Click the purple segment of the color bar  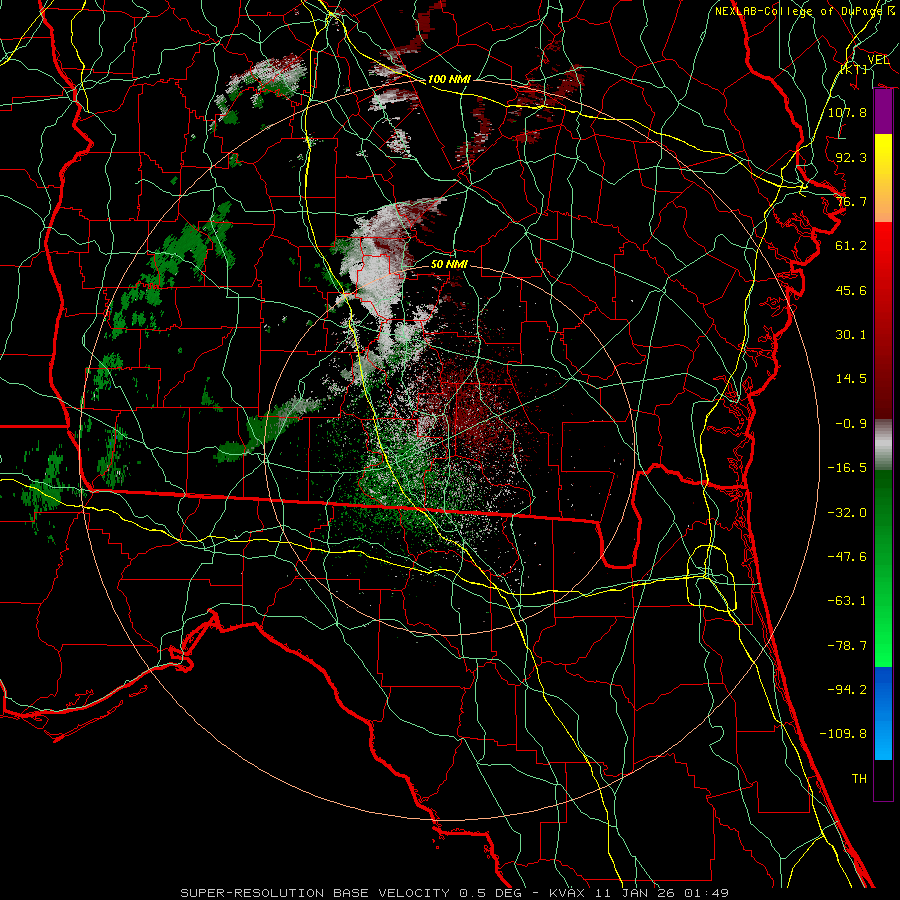[883, 111]
